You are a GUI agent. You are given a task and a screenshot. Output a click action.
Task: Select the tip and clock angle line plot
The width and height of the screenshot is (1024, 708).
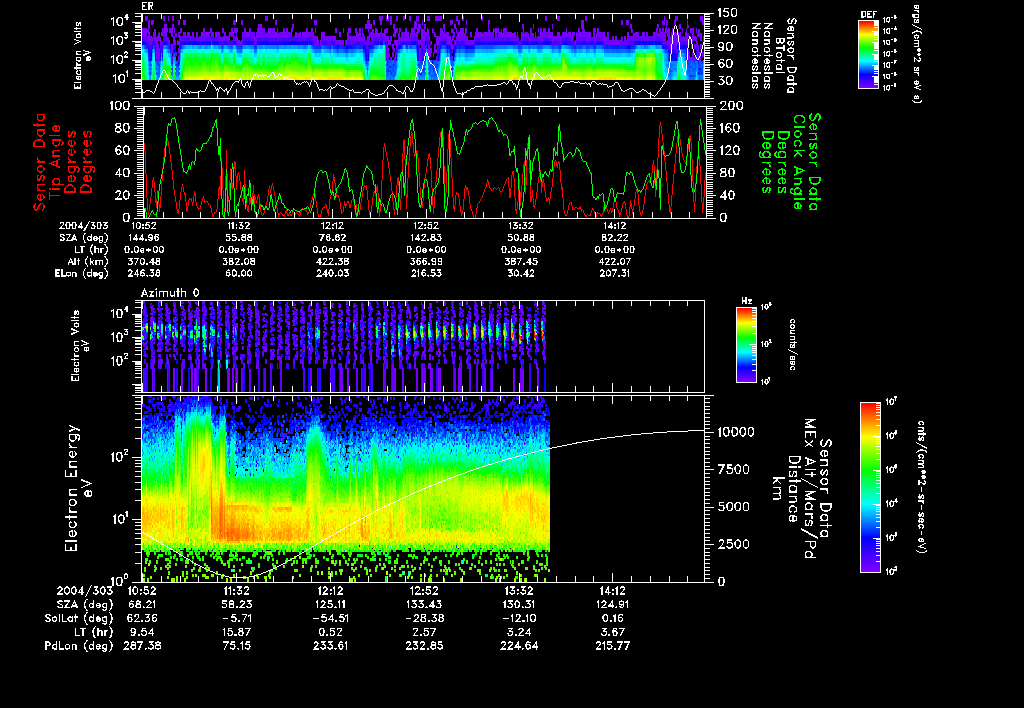423,161
